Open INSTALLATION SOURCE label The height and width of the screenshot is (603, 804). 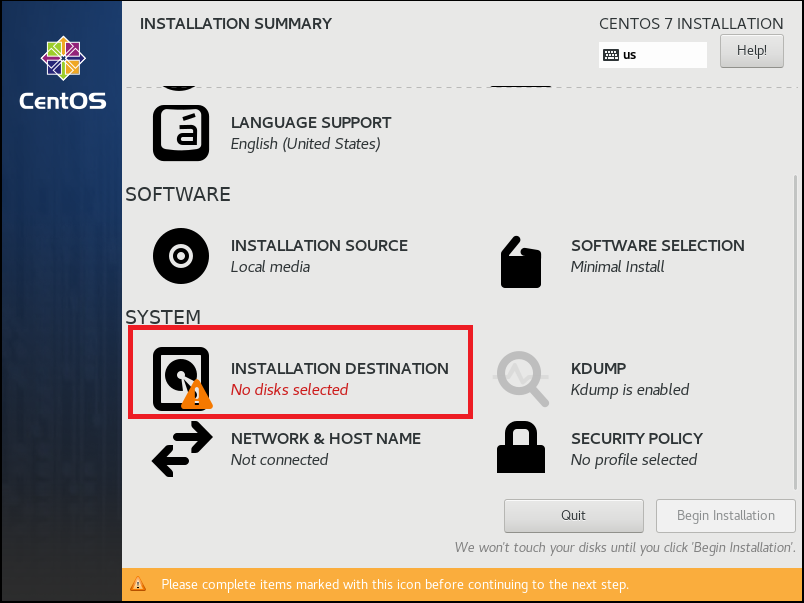click(x=319, y=246)
